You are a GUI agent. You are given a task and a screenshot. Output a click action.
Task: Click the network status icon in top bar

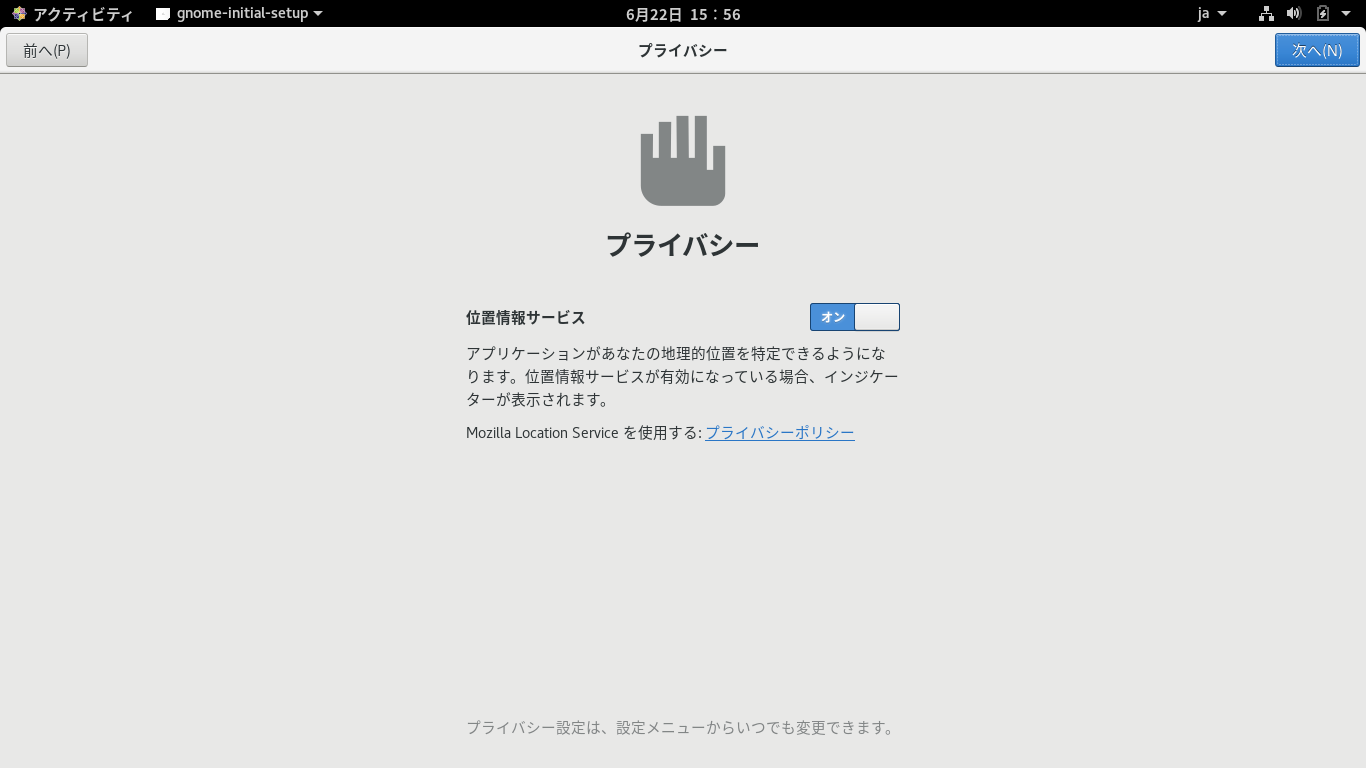point(1266,14)
